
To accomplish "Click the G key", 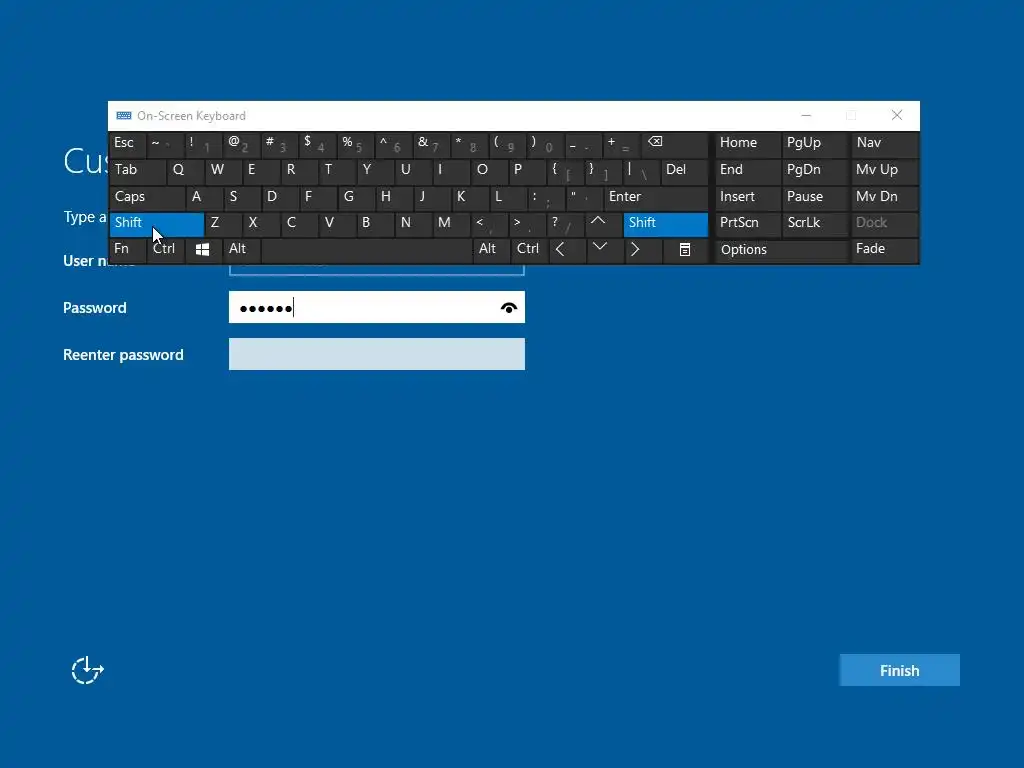I will pos(356,197).
